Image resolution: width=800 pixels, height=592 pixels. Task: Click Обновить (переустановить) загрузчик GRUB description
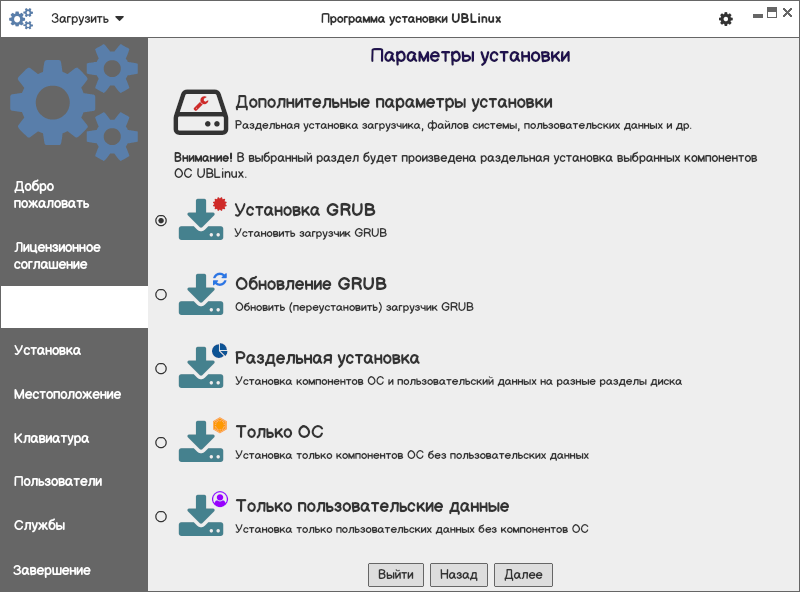354,307
